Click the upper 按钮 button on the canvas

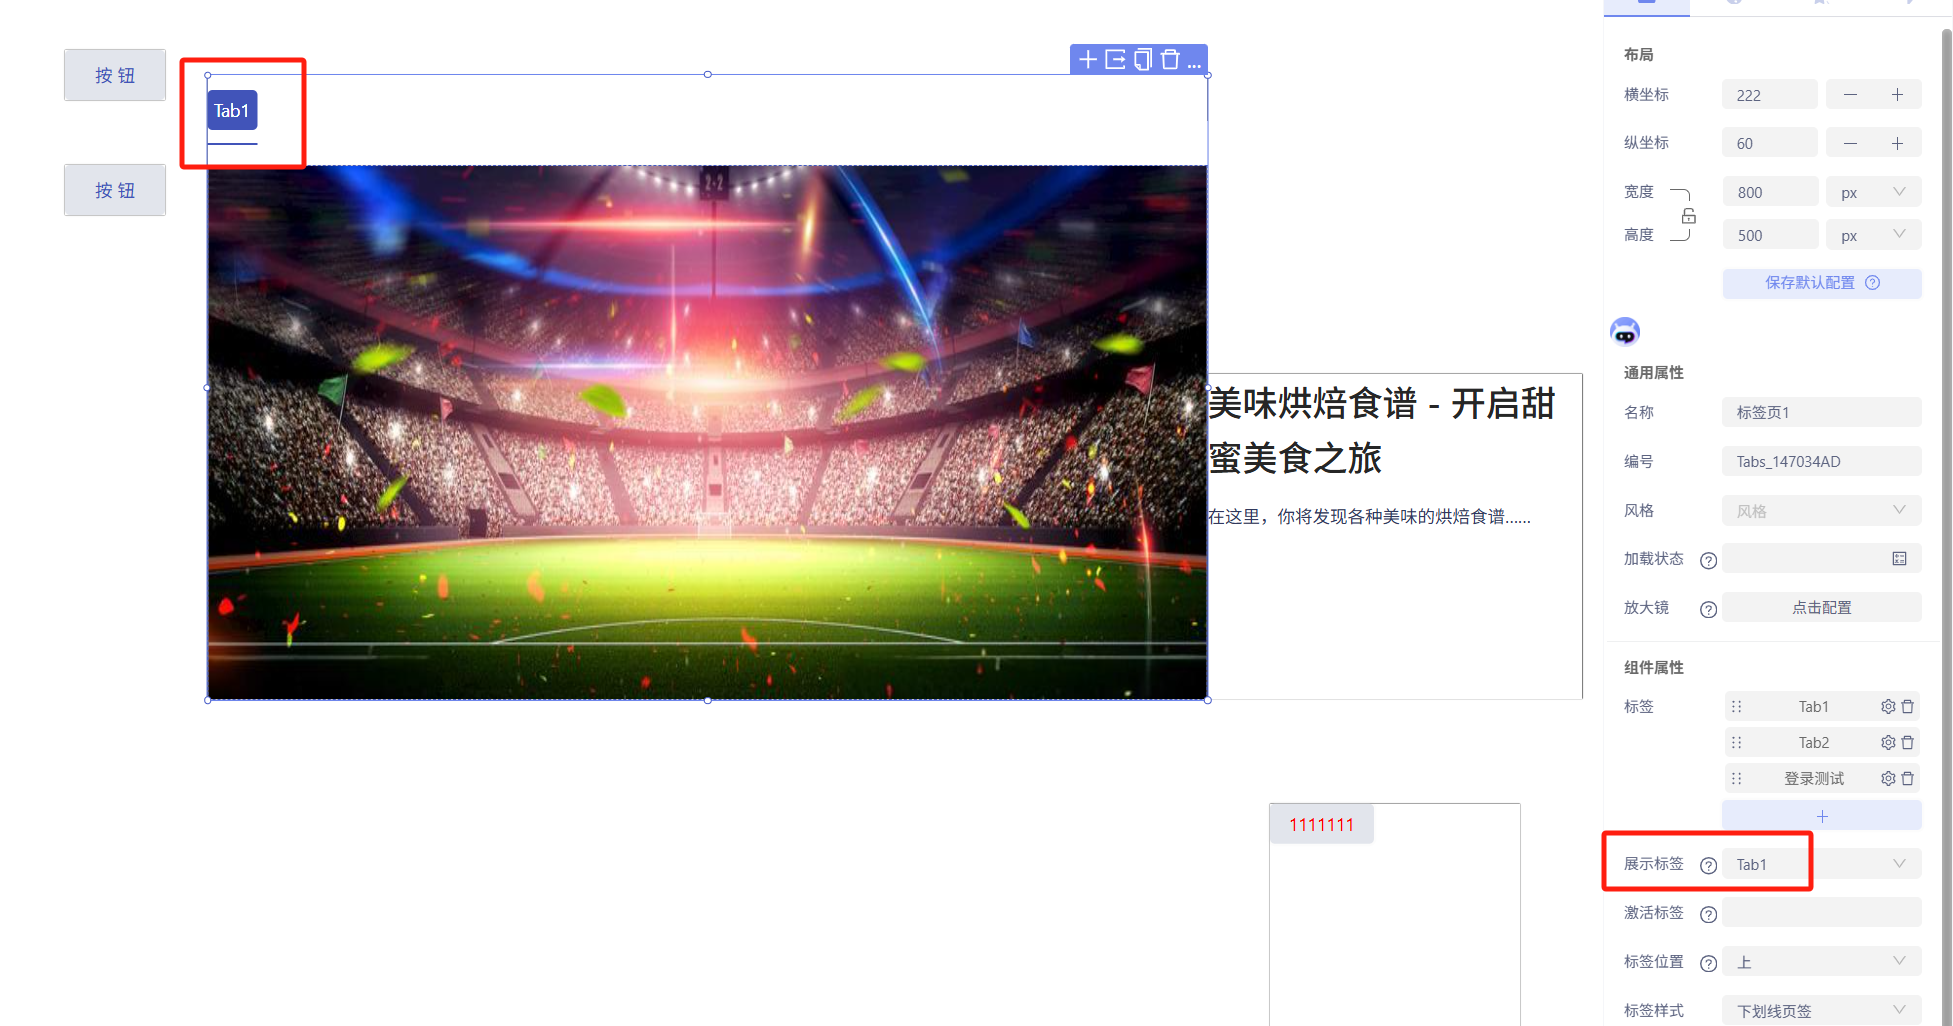click(x=115, y=75)
